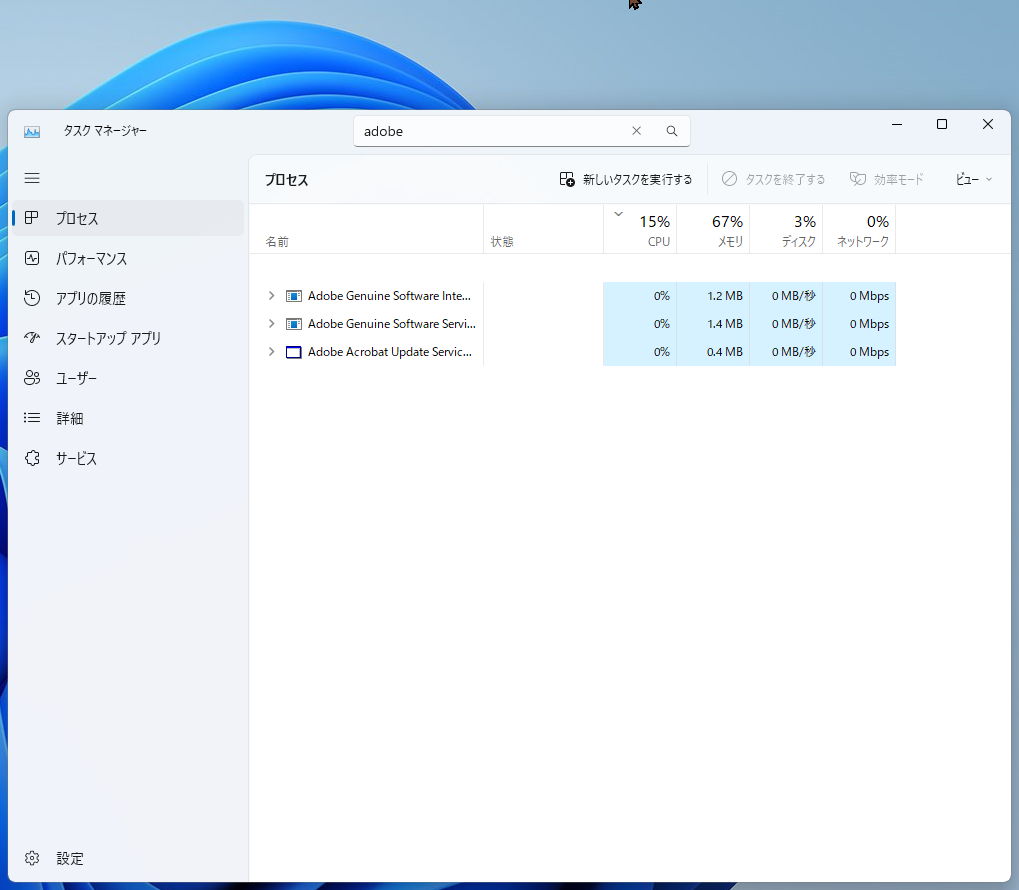Sort by the 67% メモリ column header
The width and height of the screenshot is (1019, 890).
[x=713, y=229]
